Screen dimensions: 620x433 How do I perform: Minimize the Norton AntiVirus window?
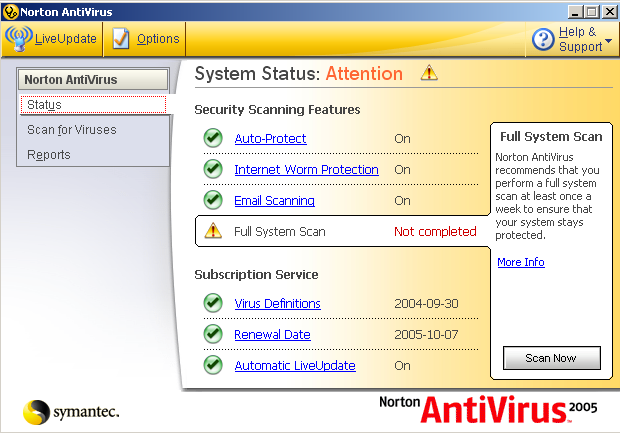[575, 12]
